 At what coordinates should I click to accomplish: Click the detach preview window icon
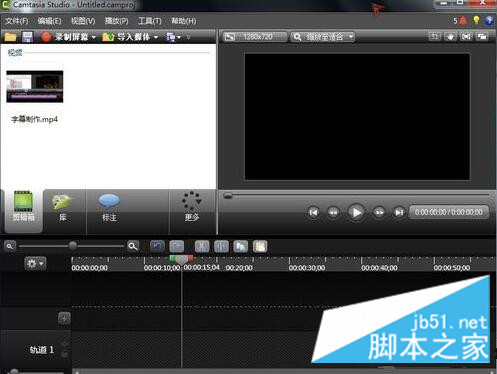point(482,36)
